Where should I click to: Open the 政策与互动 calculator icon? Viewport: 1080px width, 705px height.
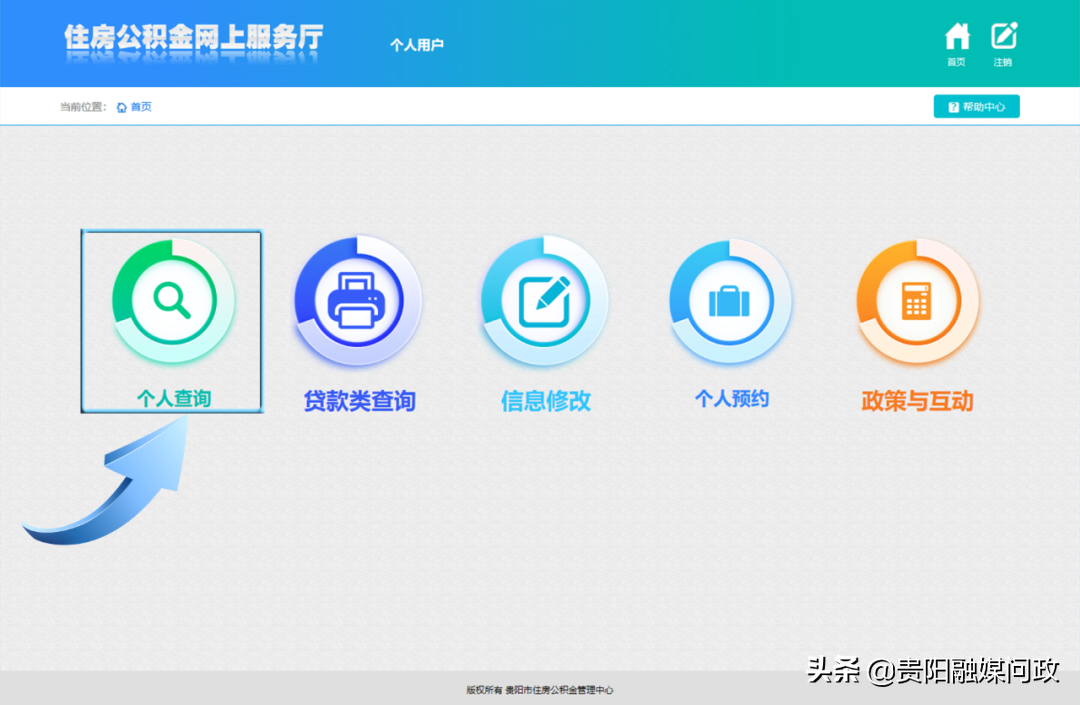pos(916,299)
